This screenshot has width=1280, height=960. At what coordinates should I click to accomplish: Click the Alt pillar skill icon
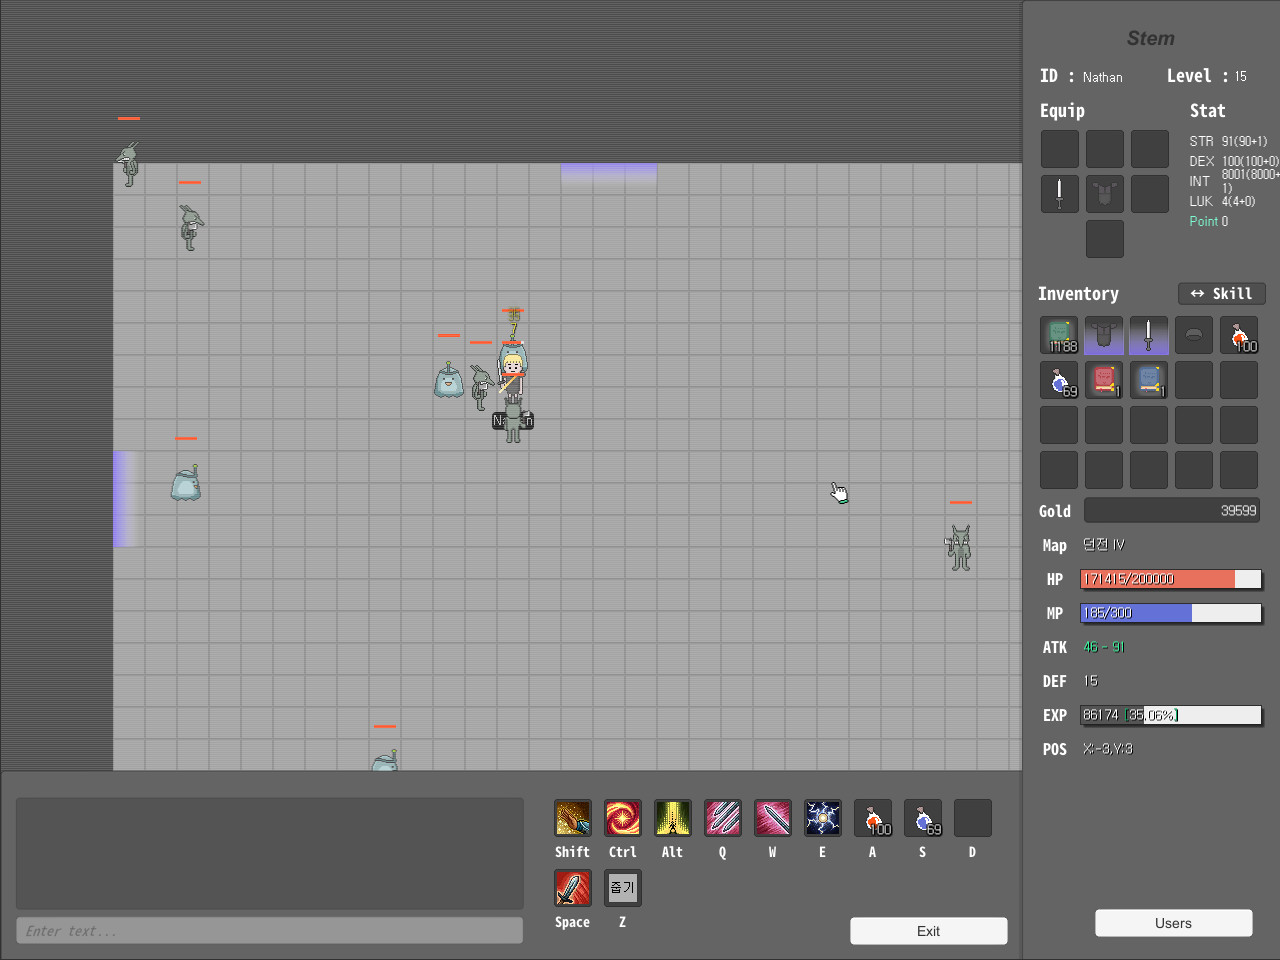point(672,817)
